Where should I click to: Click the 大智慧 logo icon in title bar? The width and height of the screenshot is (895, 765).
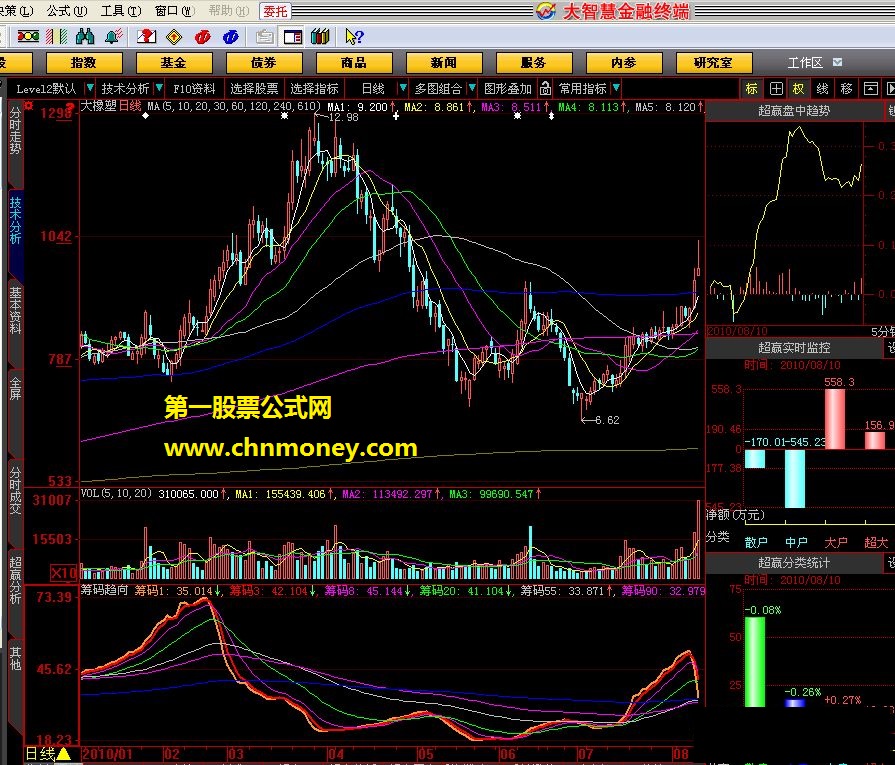tap(546, 11)
